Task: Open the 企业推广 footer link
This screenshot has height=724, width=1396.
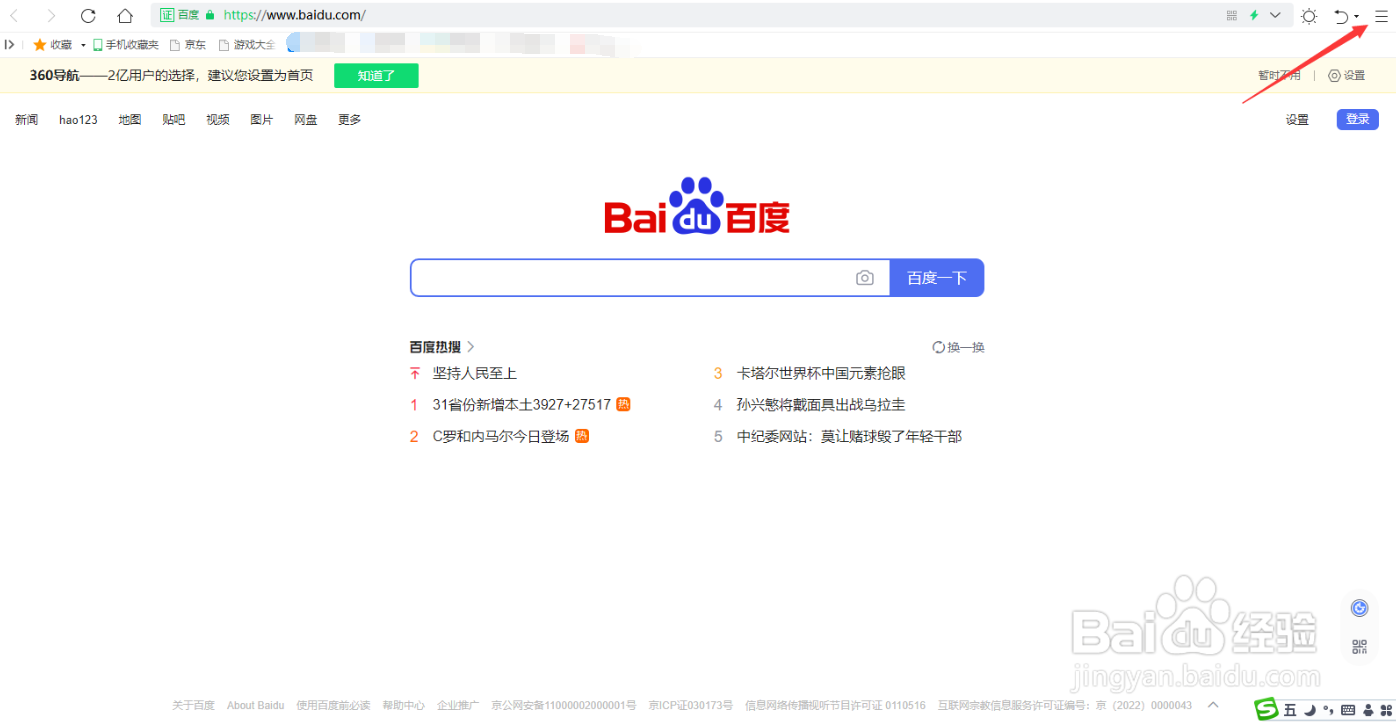Action: (458, 705)
